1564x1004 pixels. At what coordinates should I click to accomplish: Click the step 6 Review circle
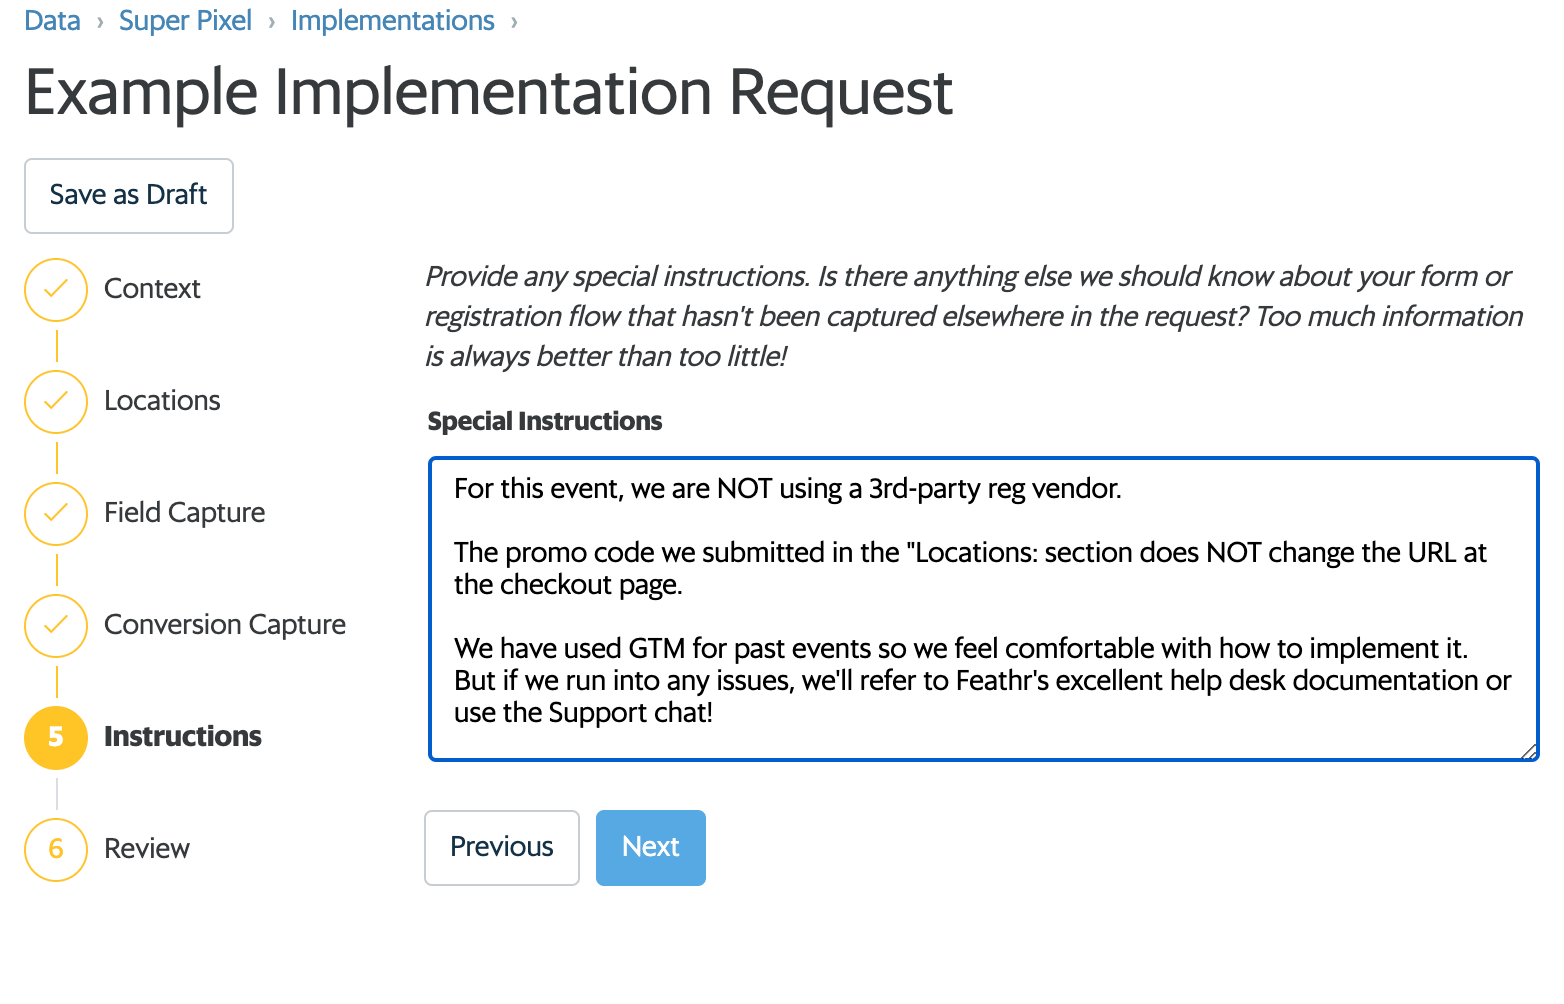coord(56,850)
